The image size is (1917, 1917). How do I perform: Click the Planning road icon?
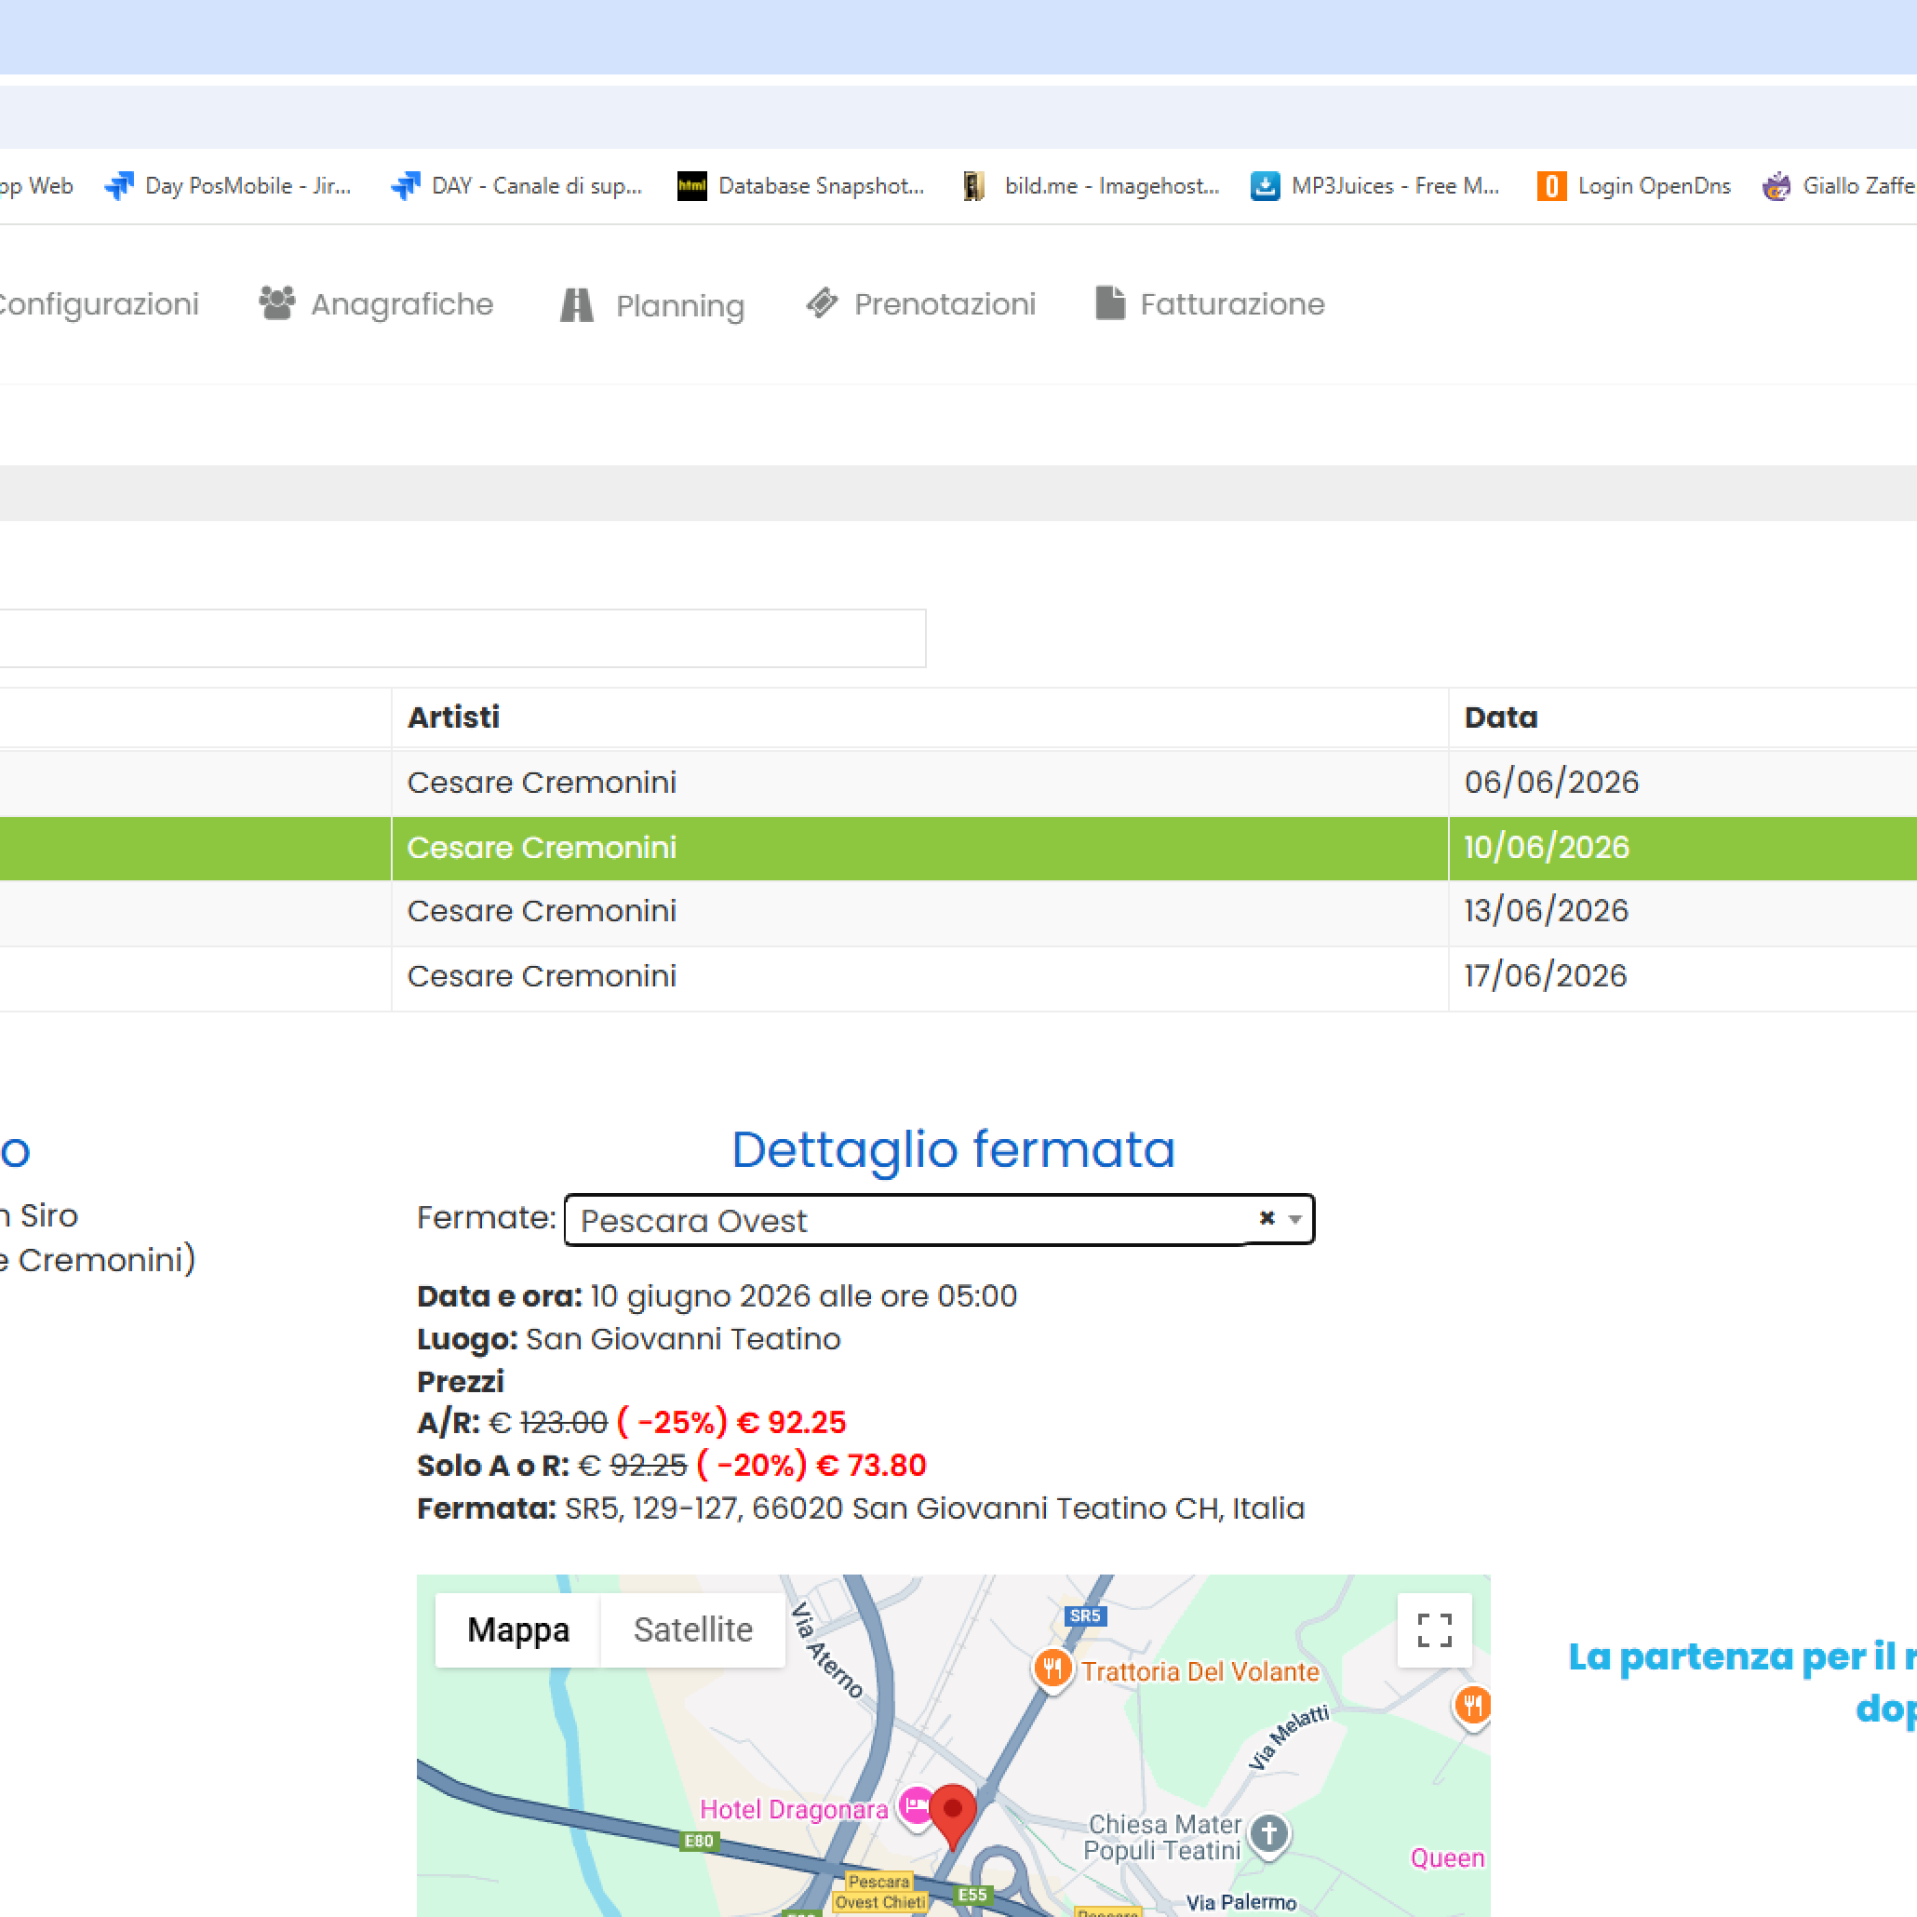tap(576, 304)
